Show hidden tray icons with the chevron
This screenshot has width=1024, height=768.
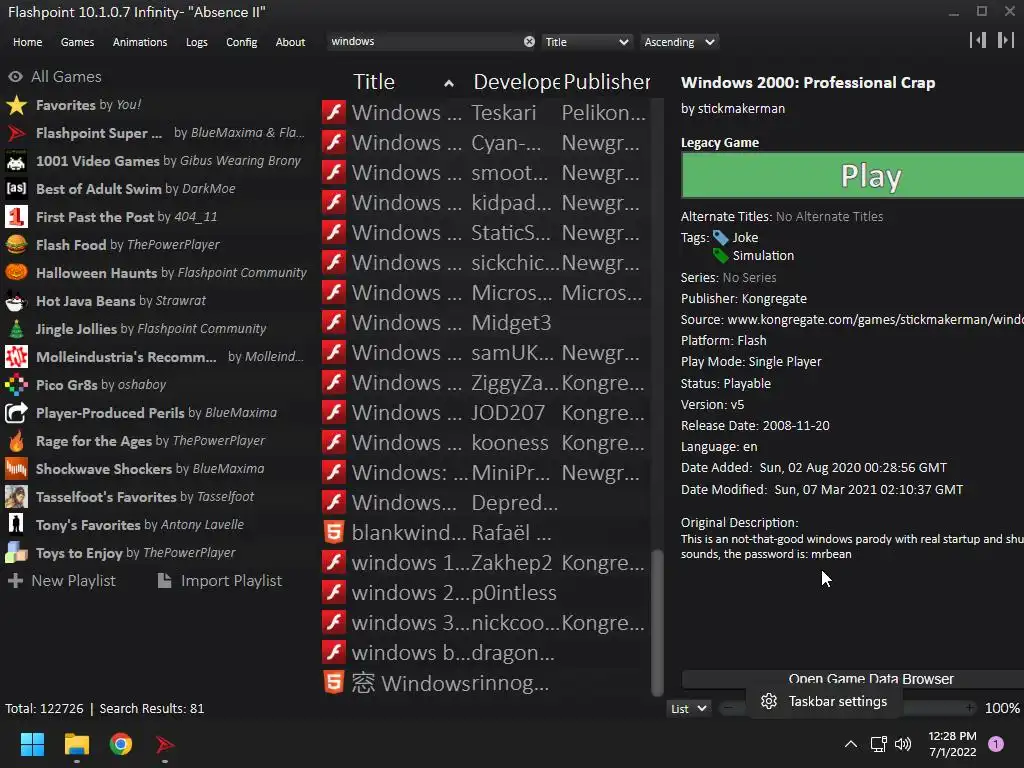pyautogui.click(x=851, y=744)
